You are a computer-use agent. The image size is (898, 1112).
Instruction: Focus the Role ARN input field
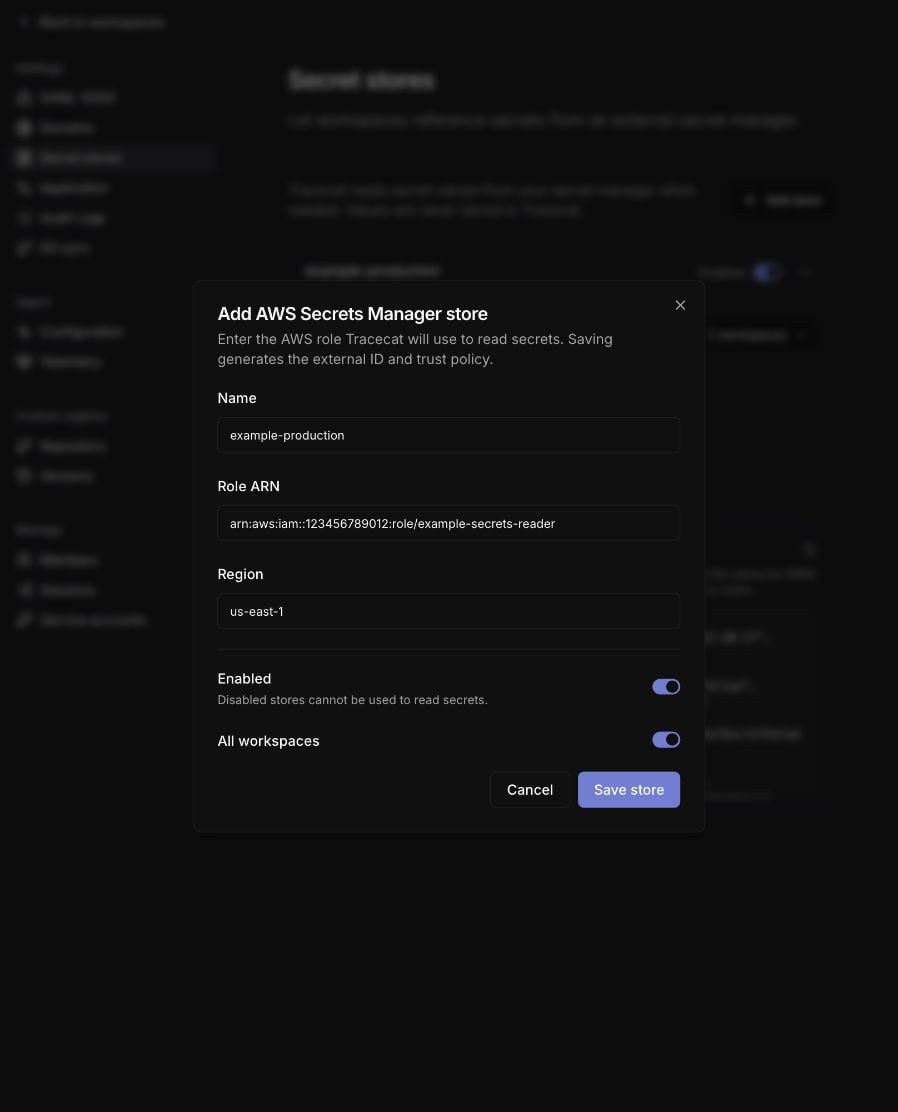(448, 523)
